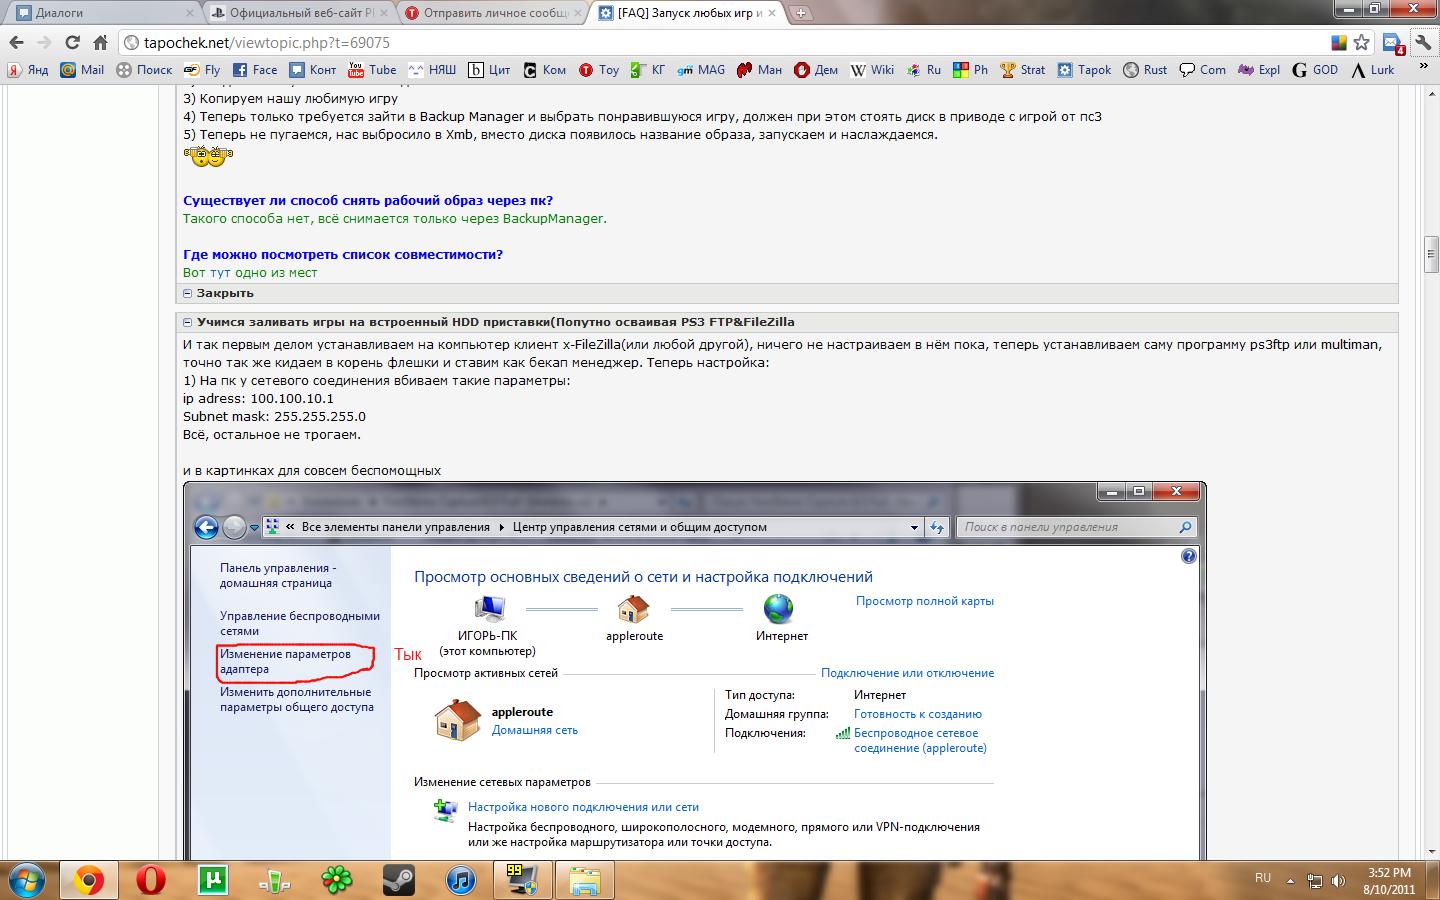Open the YouTube Tube bookmark
The width and height of the screenshot is (1440, 900).
coord(372,70)
